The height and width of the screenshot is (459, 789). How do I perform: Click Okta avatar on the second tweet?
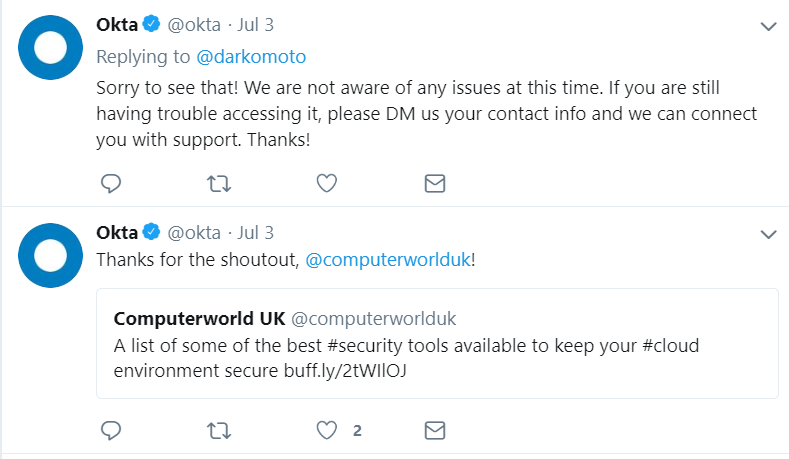50,255
